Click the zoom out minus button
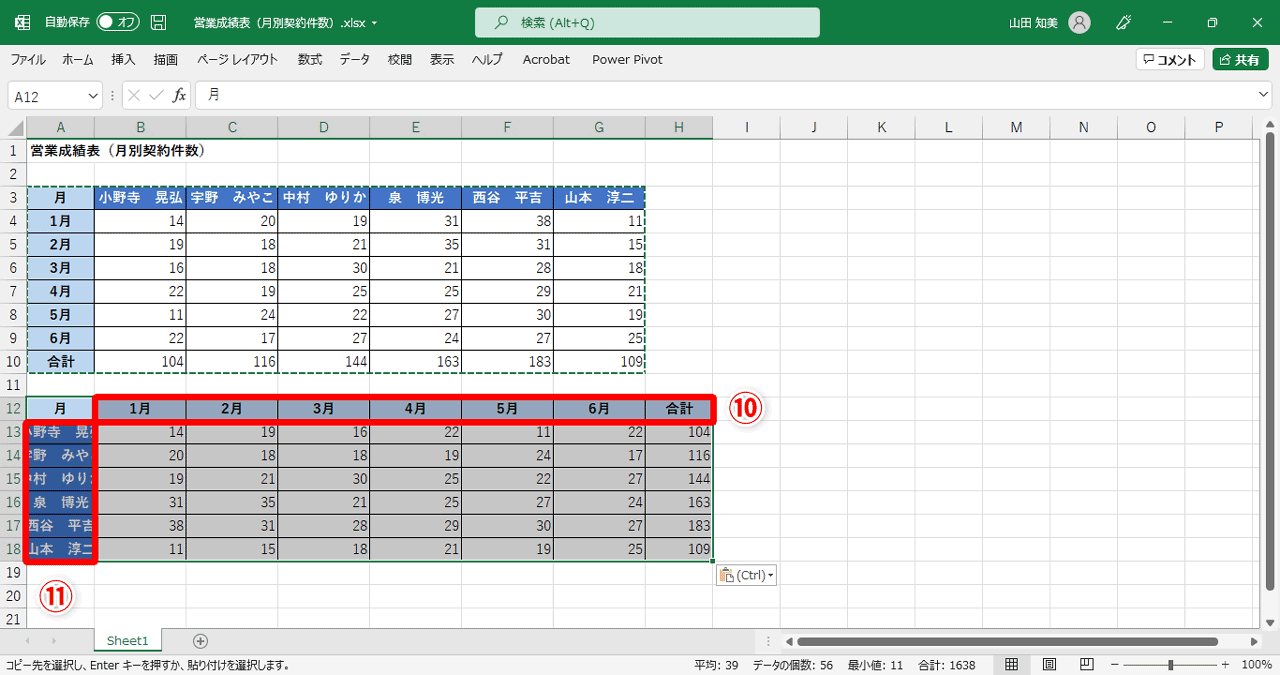Viewport: 1280px width, 675px height. click(x=1115, y=665)
